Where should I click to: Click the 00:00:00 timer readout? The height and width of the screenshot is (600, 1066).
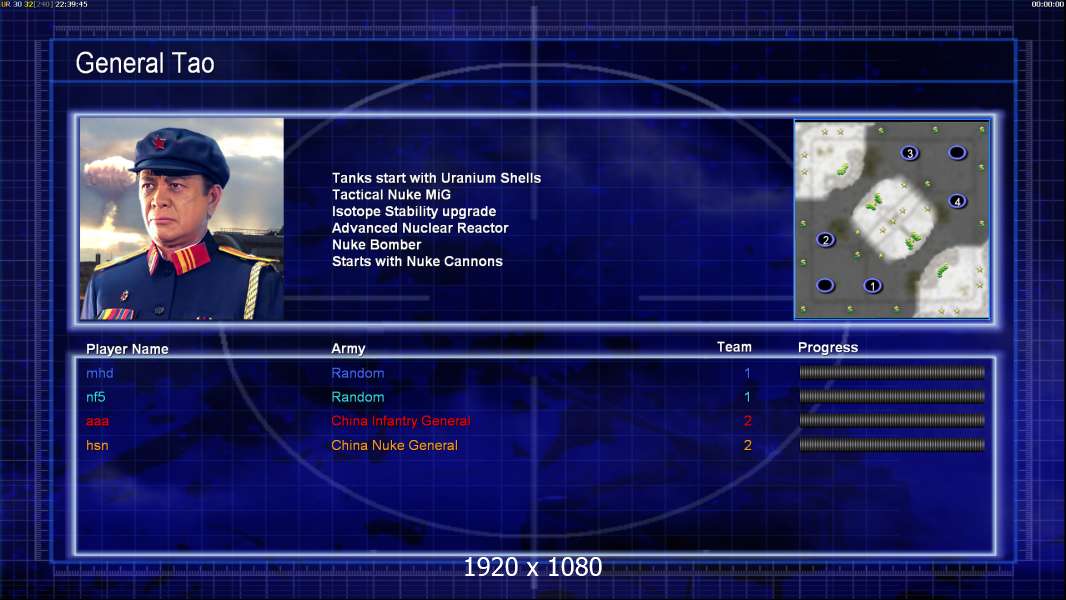point(1048,4)
